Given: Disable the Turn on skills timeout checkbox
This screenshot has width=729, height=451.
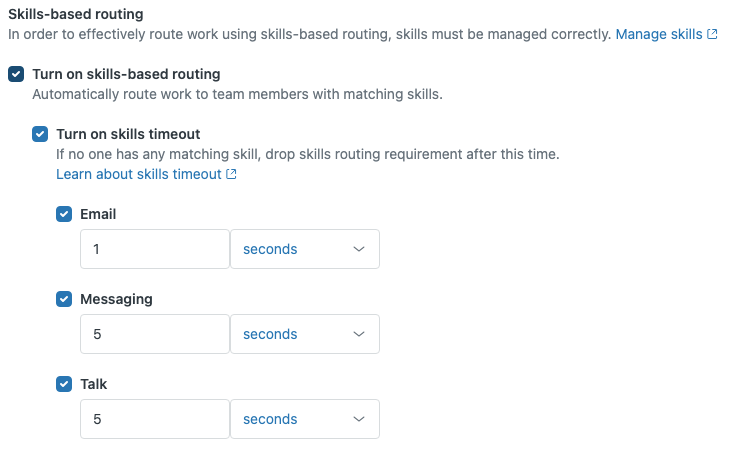Looking at the screenshot, I should [40, 134].
